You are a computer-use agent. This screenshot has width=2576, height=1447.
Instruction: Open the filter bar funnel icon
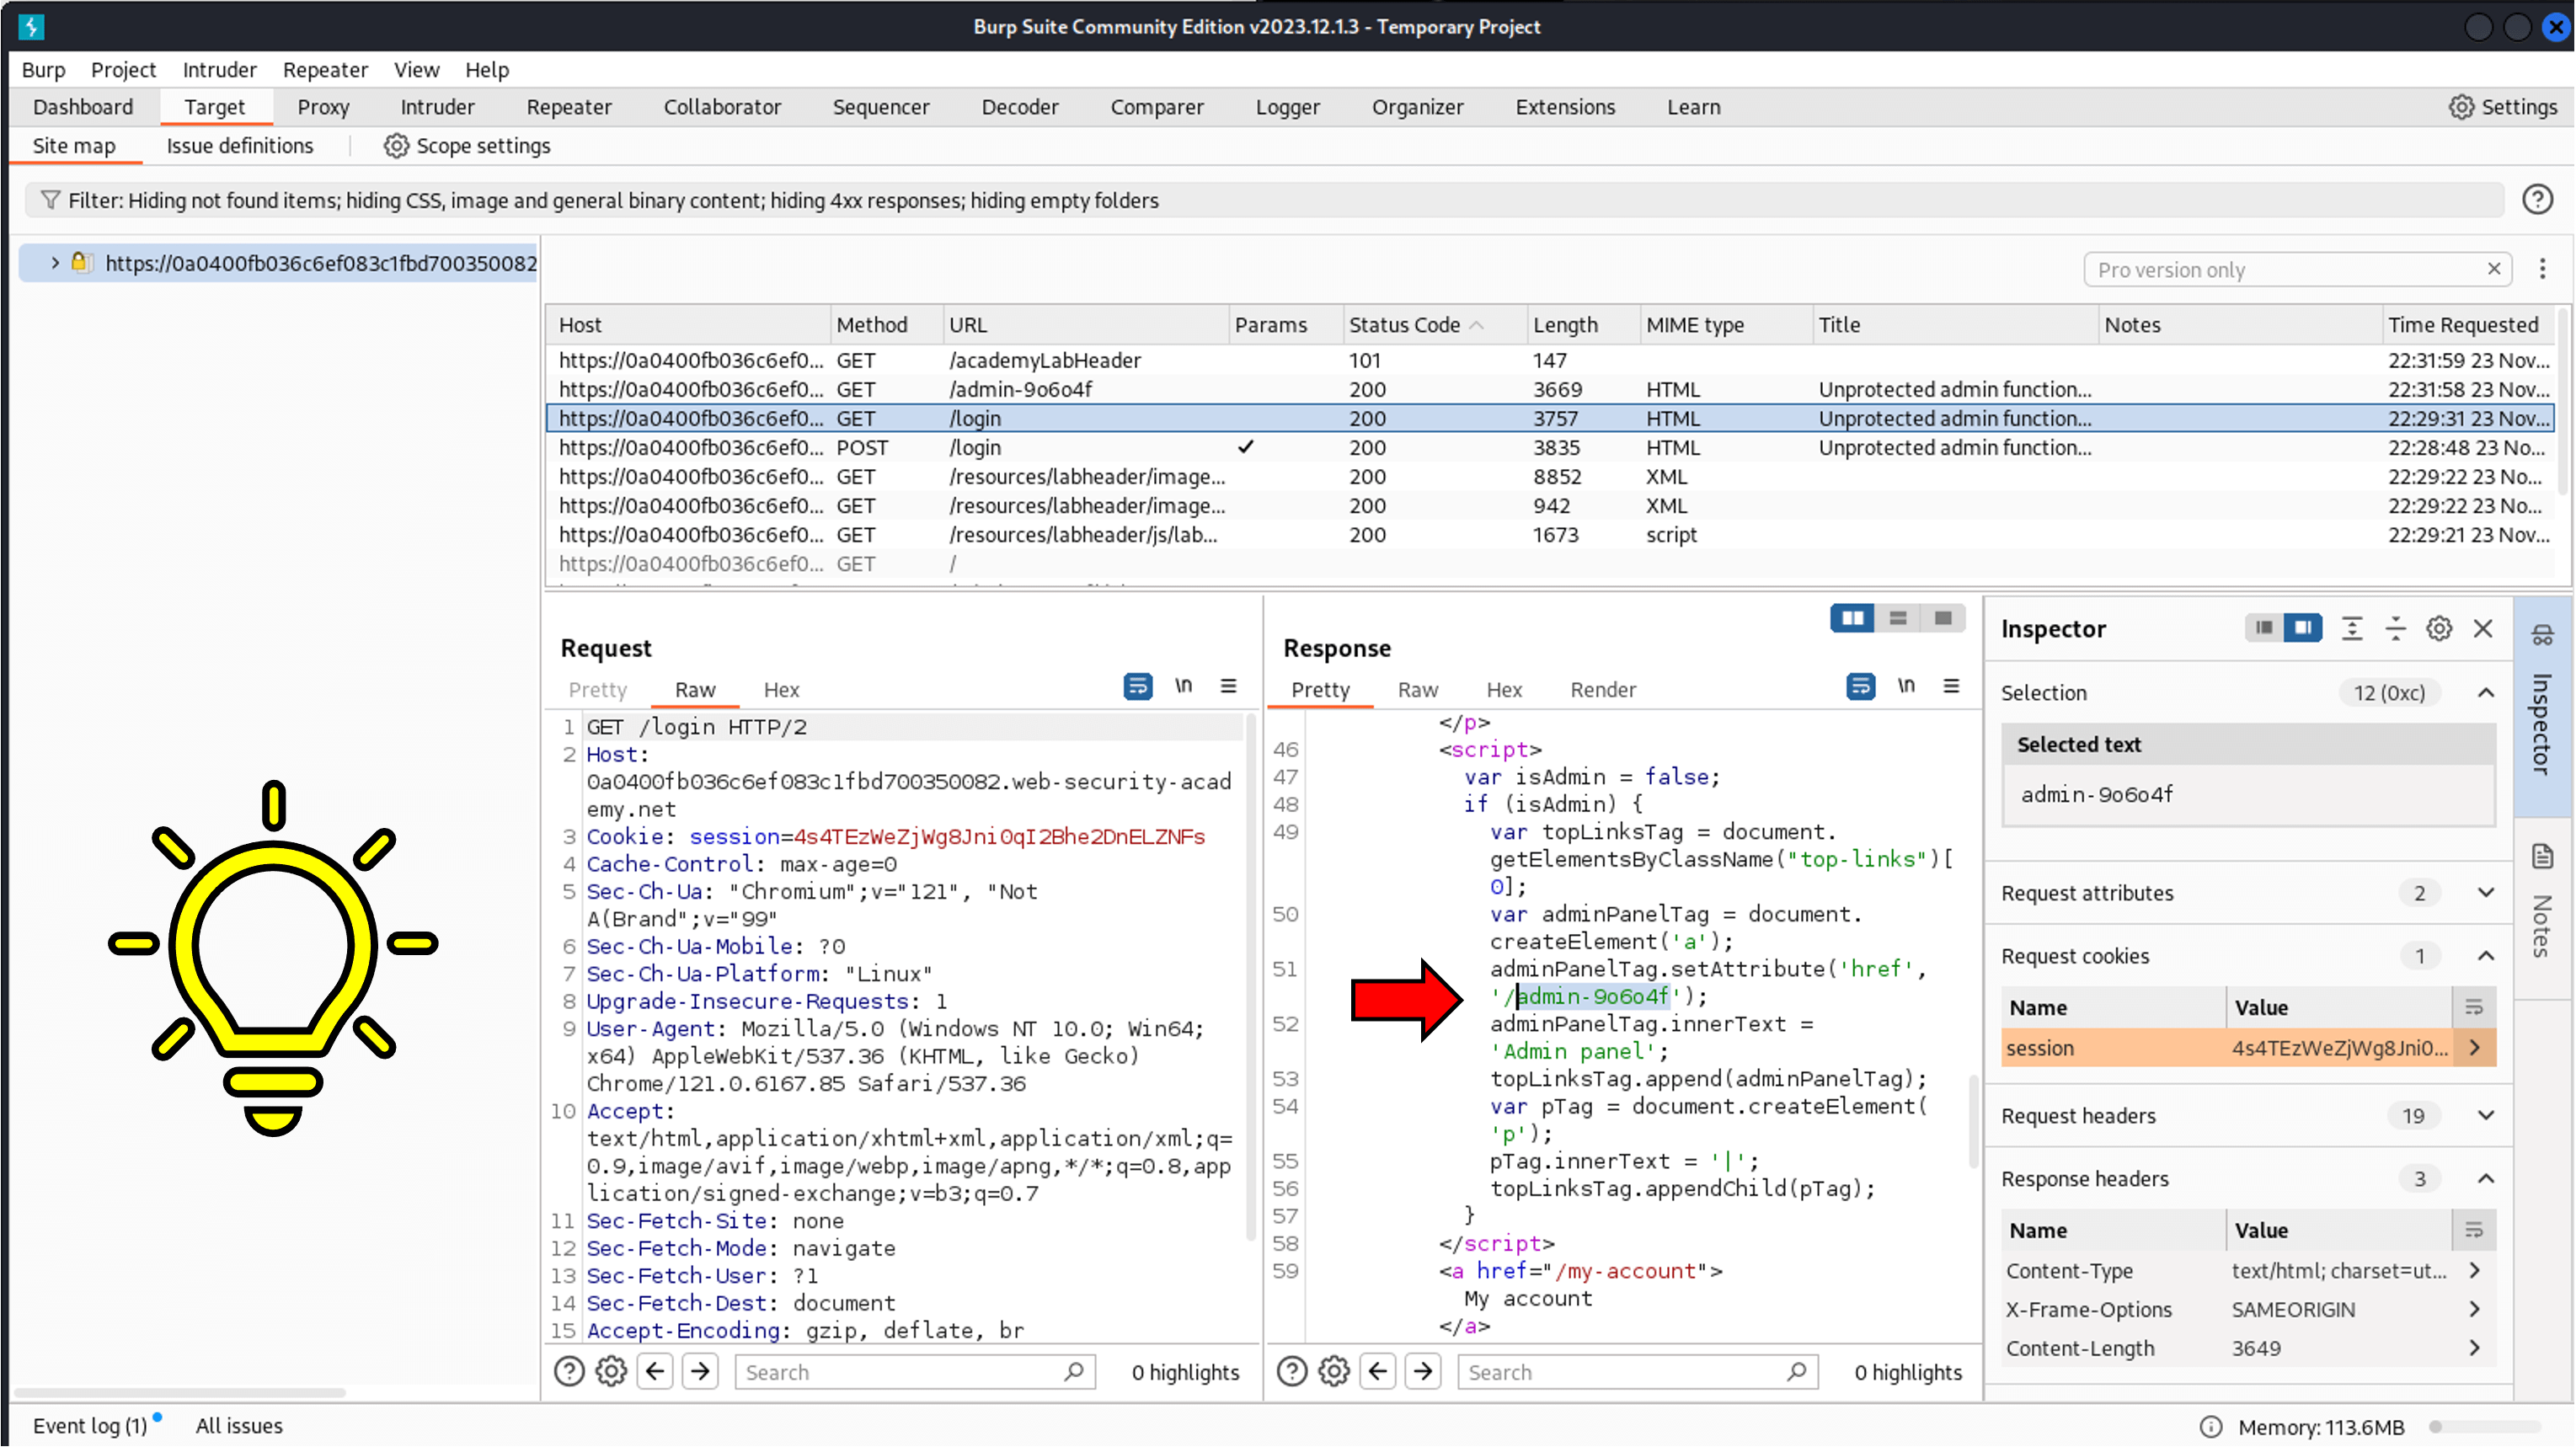click(x=50, y=200)
